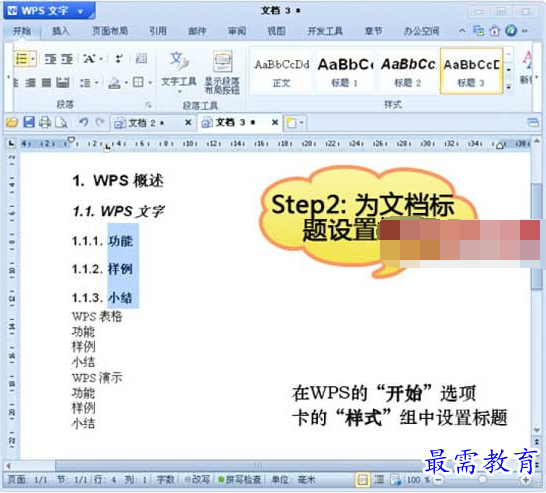Open the 视图 ribbon tab
Screen dimensions: 546x493
[x=276, y=31]
